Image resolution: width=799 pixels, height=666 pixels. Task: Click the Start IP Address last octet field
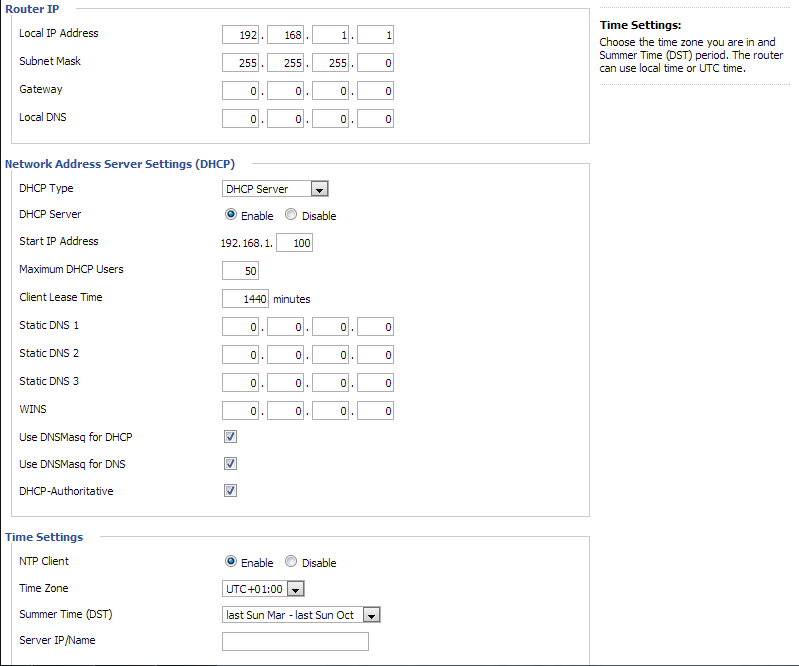coord(294,243)
